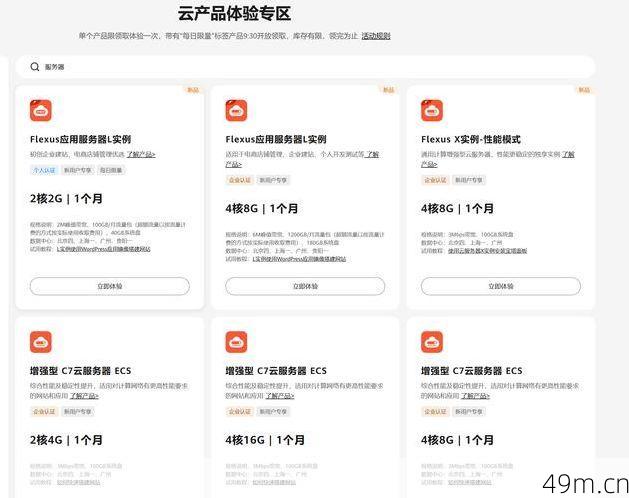Open WordPress tutorial link in 2核2G L实例 card
Viewport: 629px width, 498px height.
pos(103,249)
